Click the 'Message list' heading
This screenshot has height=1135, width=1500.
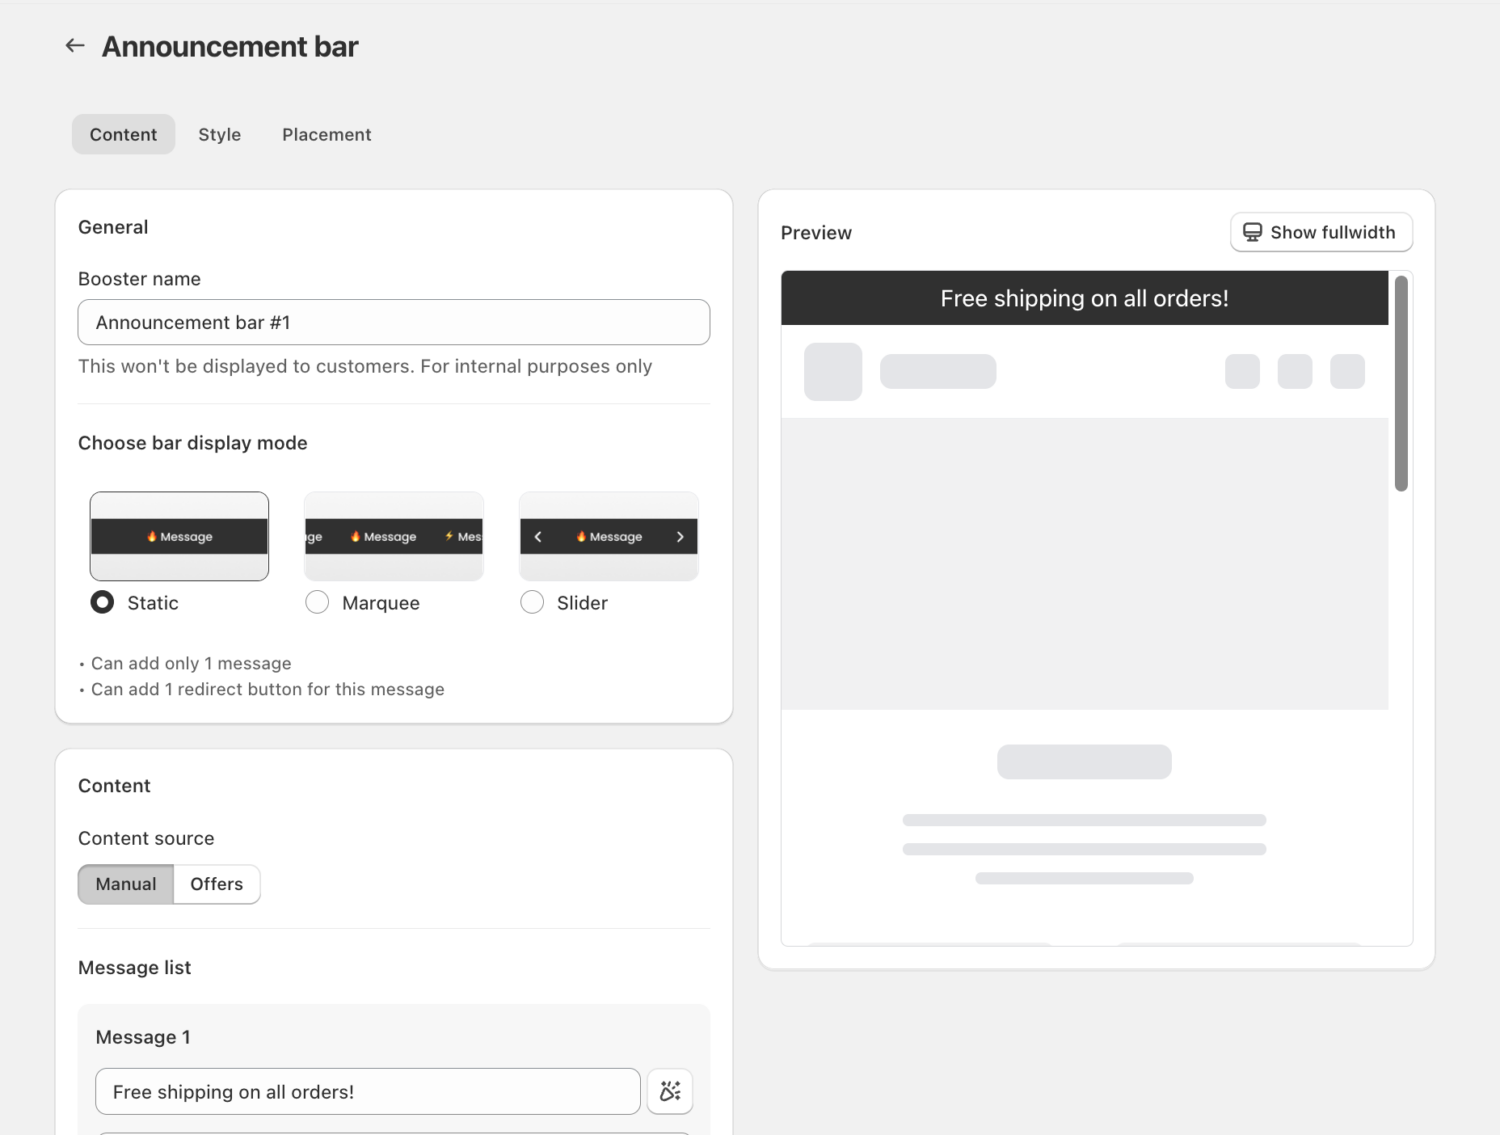(x=134, y=967)
